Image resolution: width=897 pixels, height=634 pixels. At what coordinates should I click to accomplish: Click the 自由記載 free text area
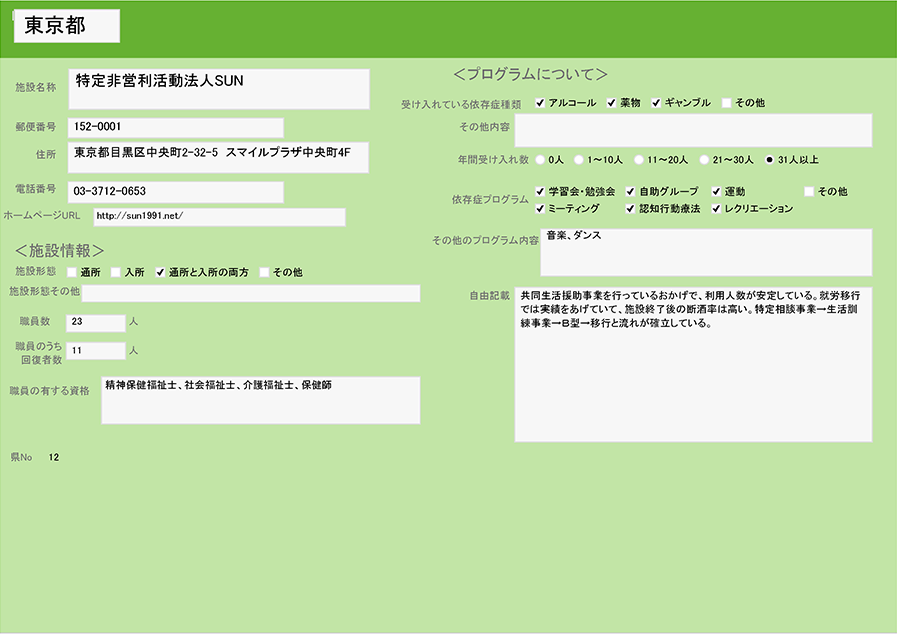point(693,365)
